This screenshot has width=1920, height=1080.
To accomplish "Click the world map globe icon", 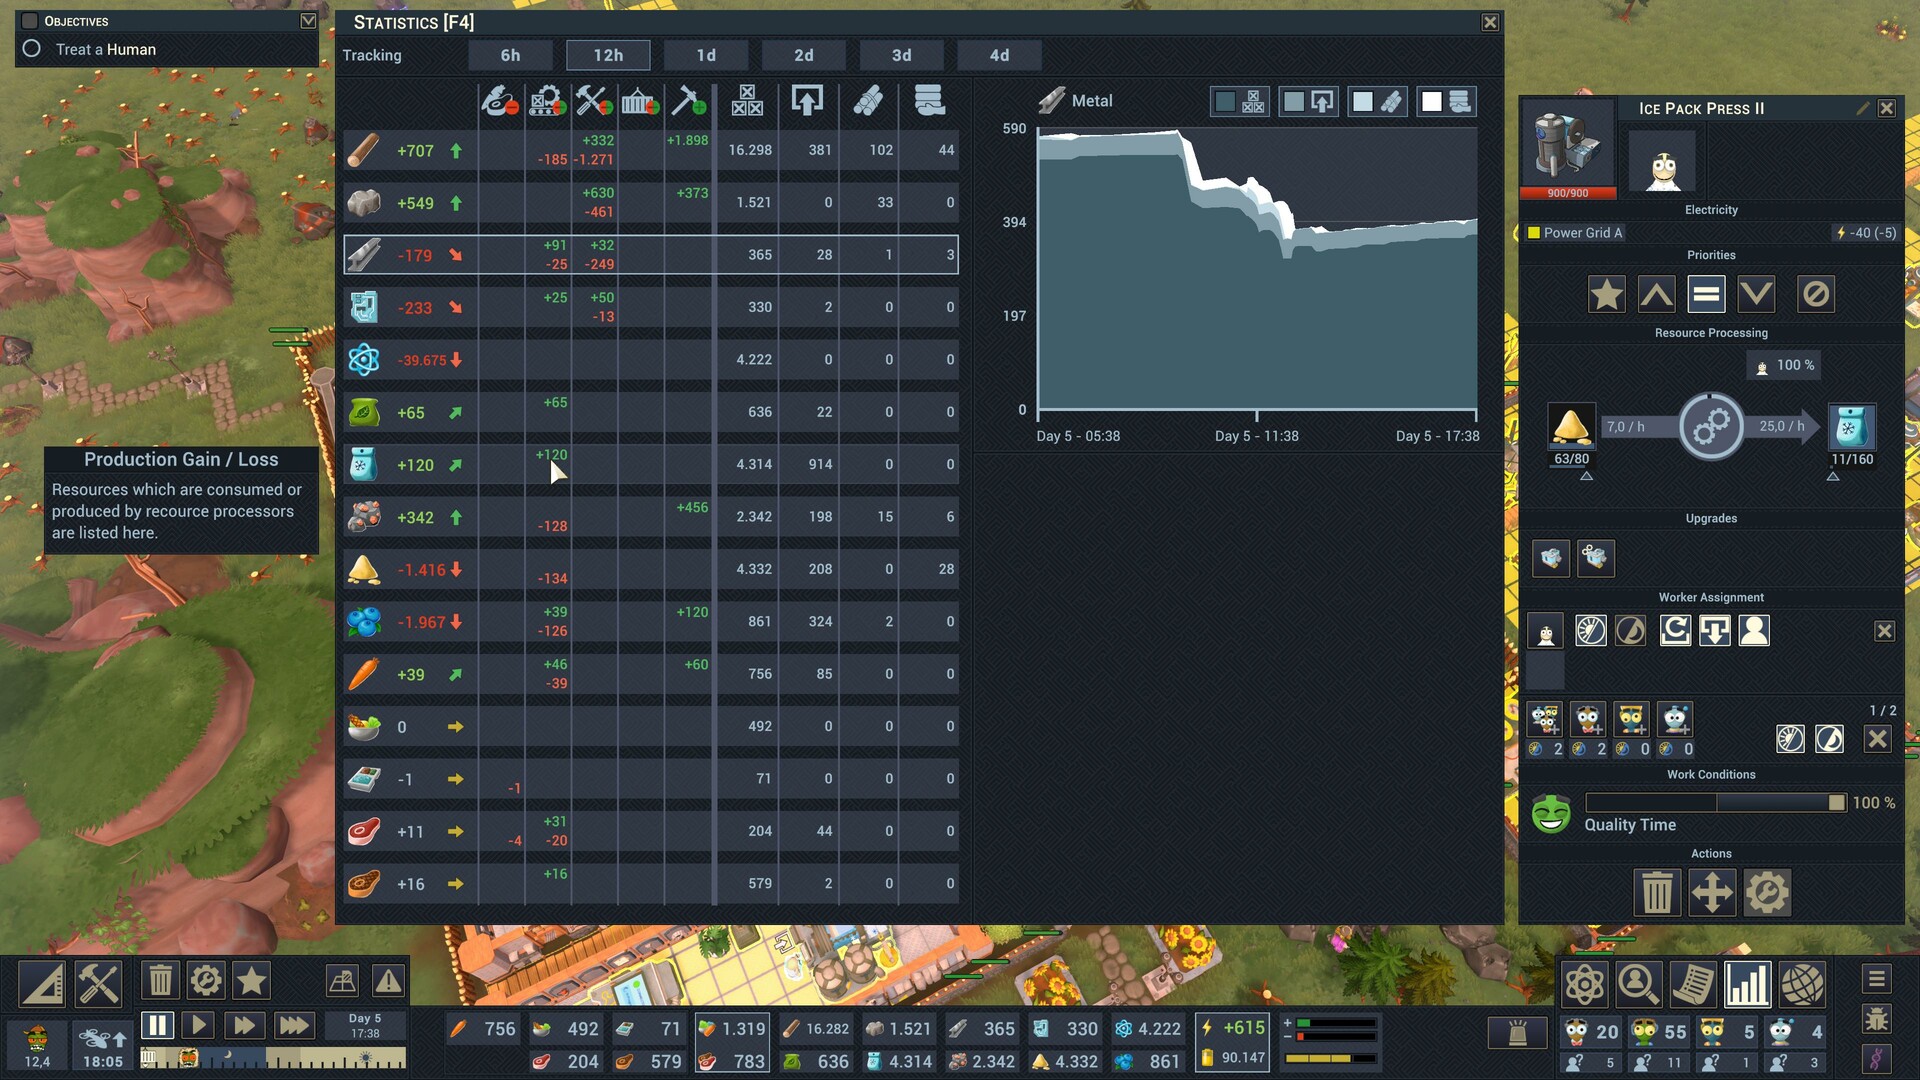I will coord(1802,985).
